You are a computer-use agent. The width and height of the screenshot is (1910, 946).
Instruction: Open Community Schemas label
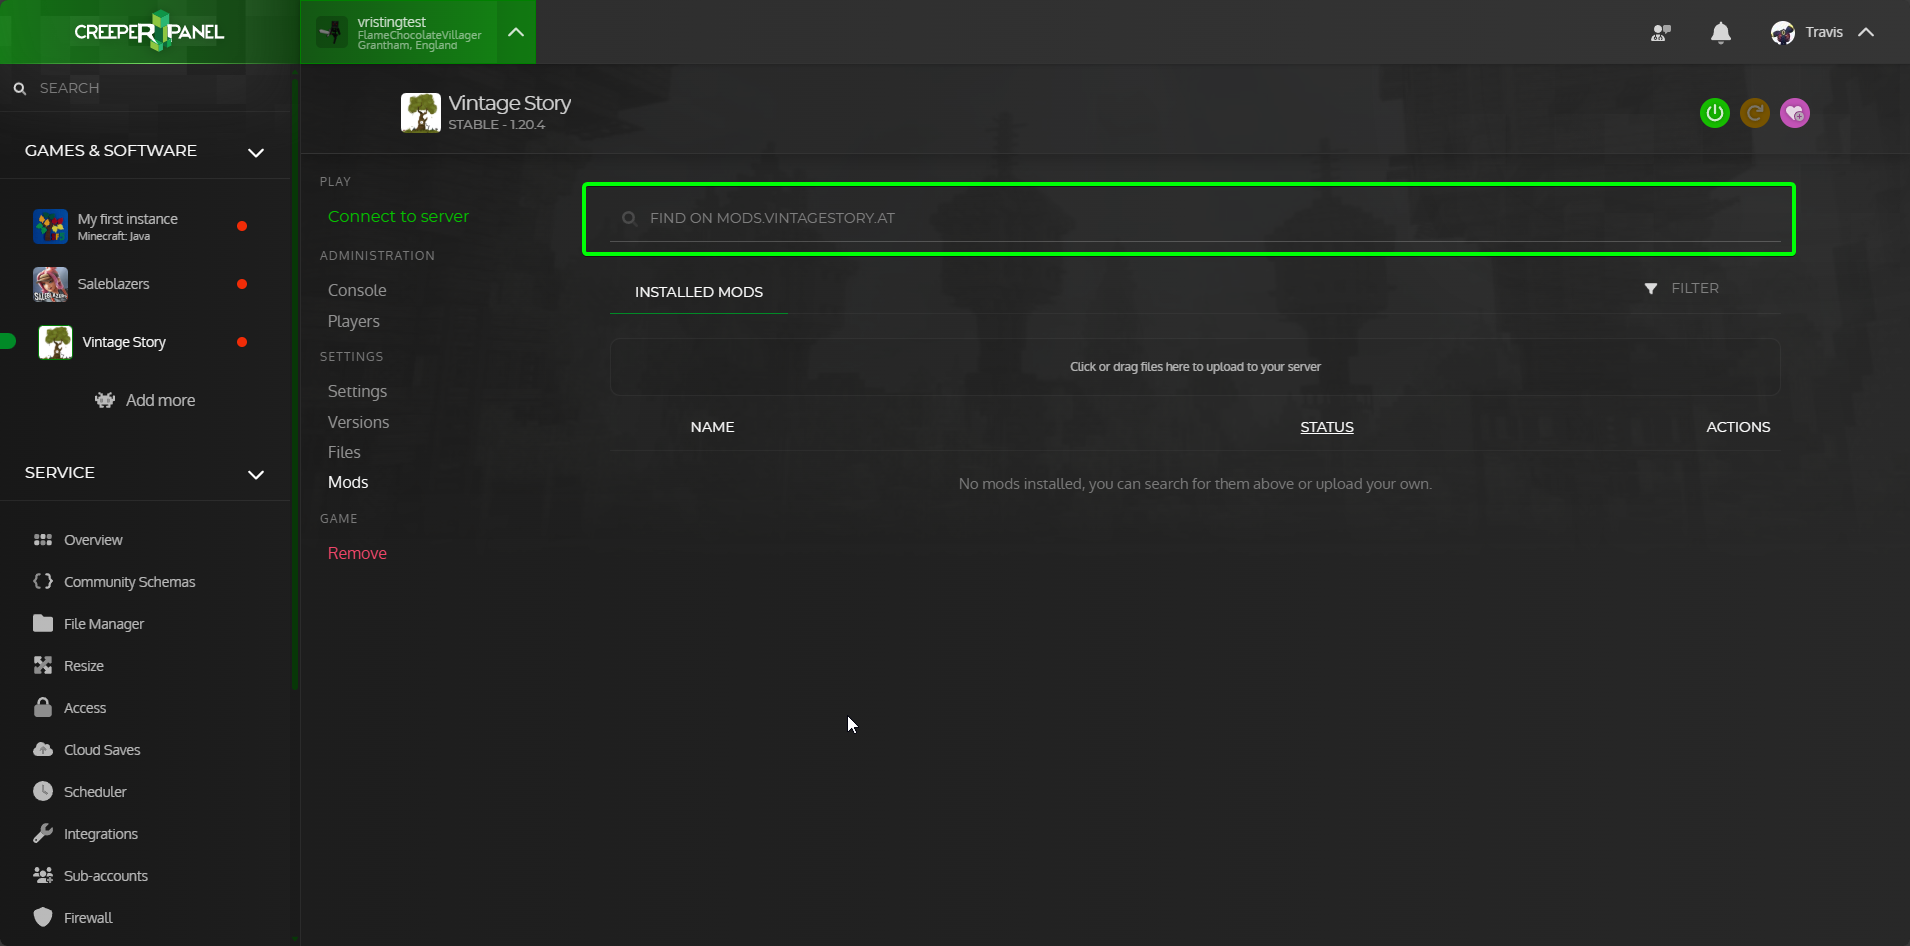pos(130,582)
